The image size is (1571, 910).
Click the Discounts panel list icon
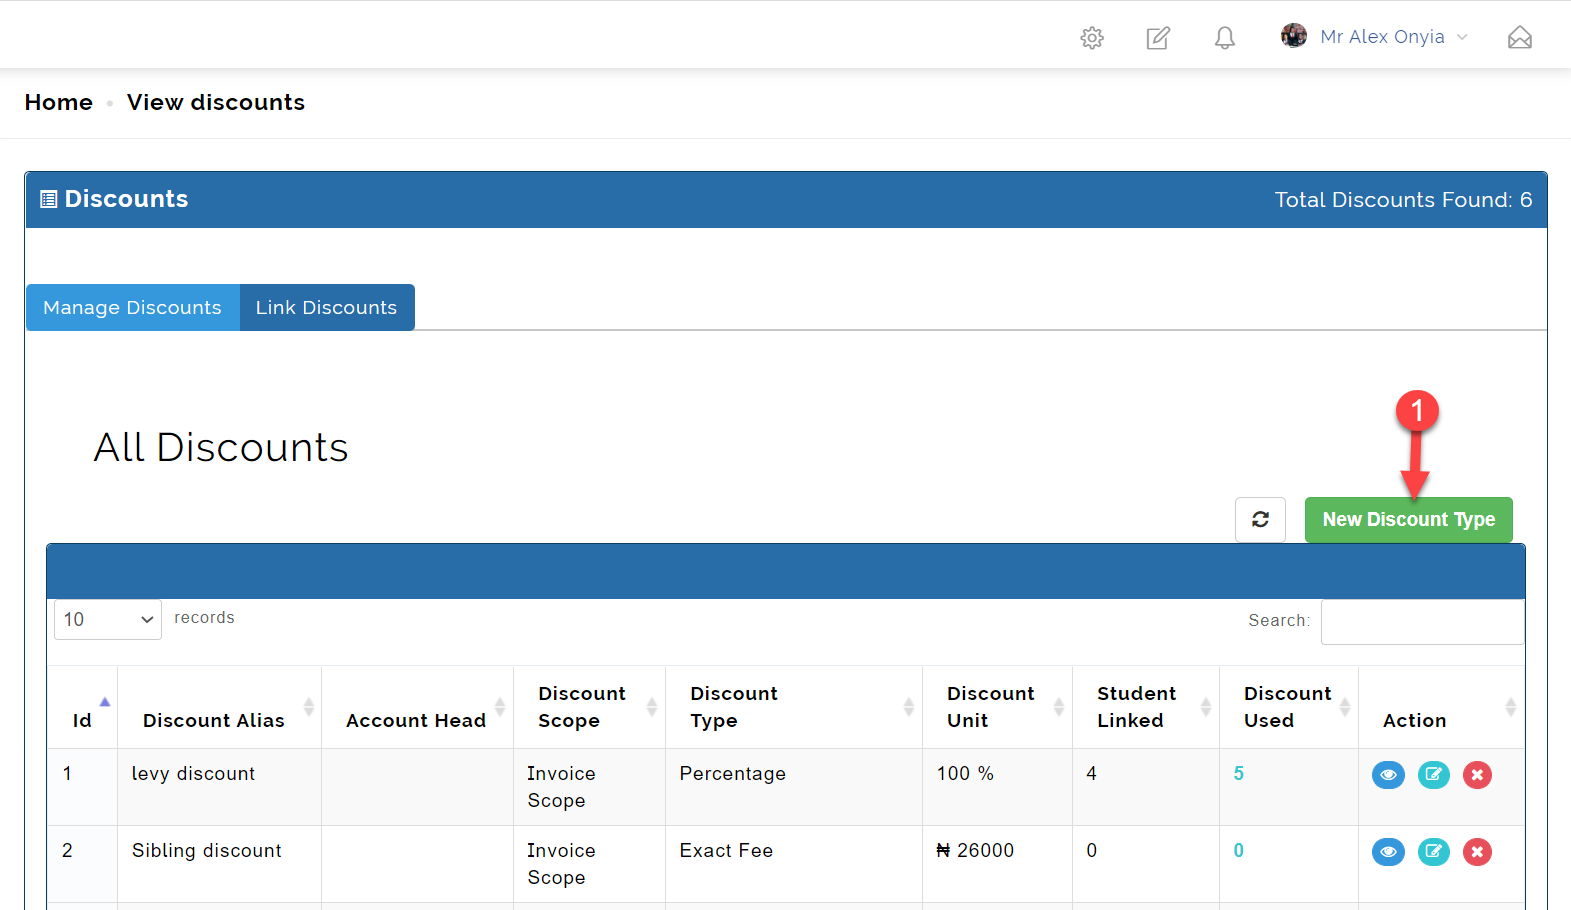point(48,199)
